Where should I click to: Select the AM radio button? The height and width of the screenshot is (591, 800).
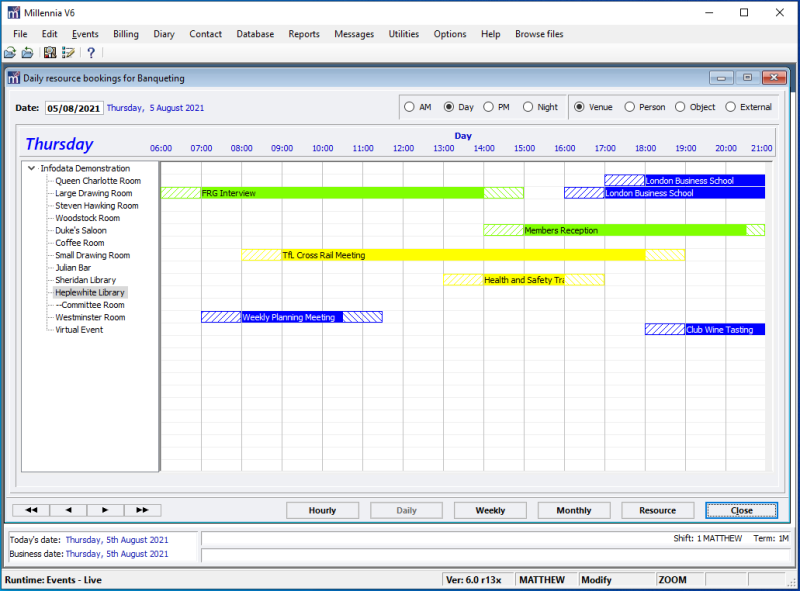(409, 107)
